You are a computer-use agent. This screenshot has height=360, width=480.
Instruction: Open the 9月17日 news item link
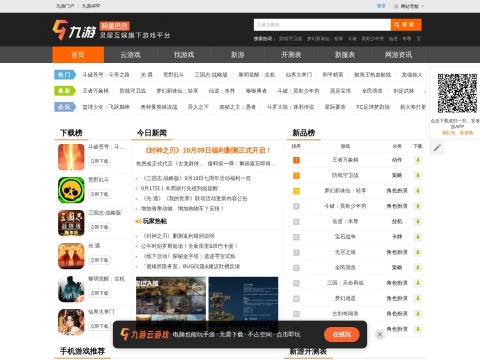tap(179, 188)
